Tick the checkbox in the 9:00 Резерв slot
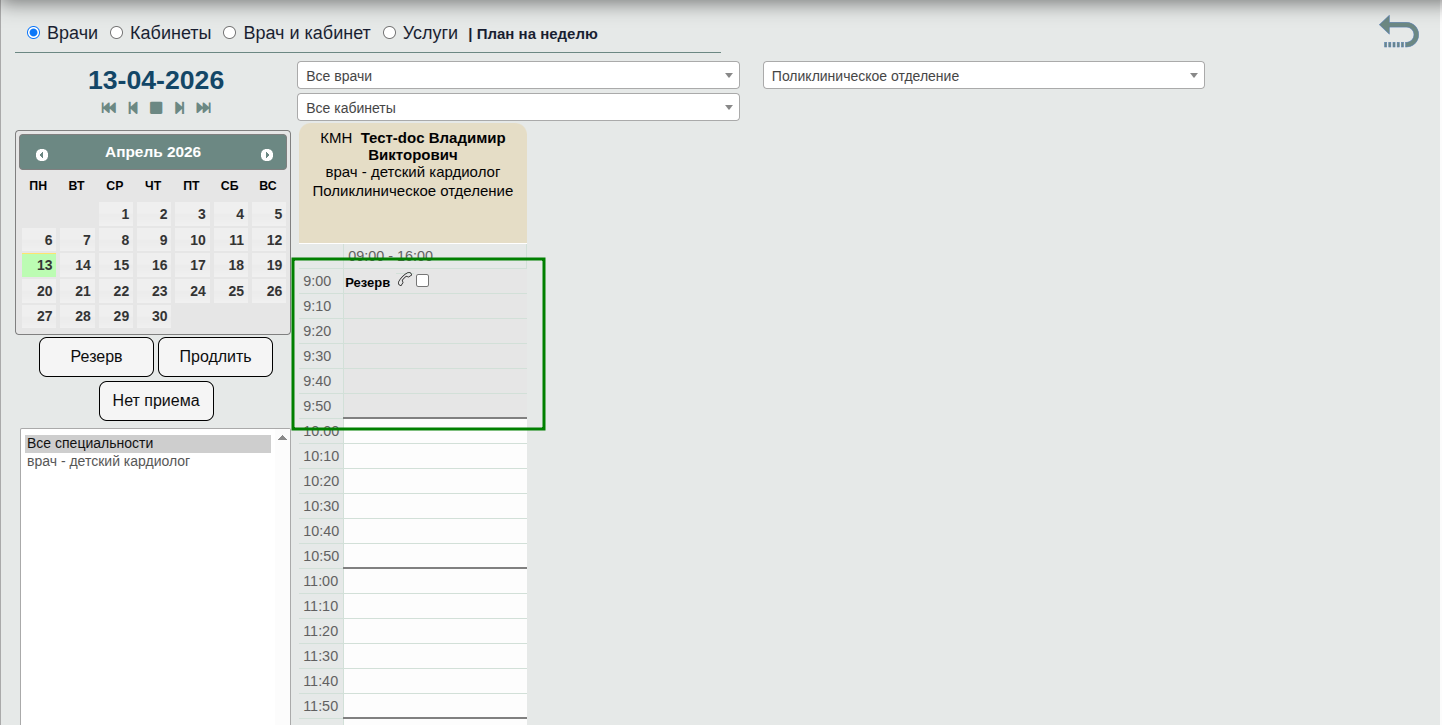 click(423, 281)
